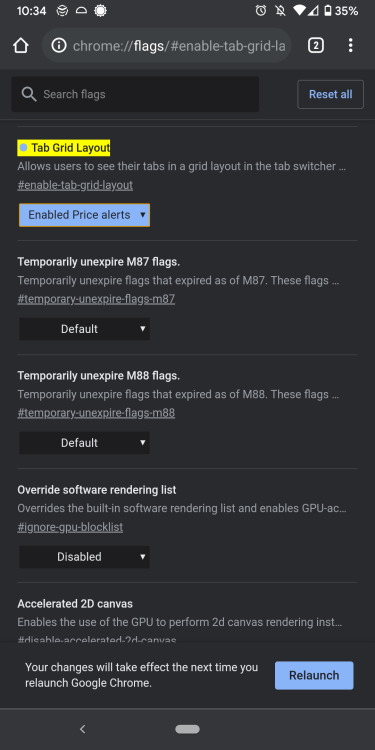Expand the M87 flags Default dropdown
Image resolution: width=375 pixels, height=750 pixels.
(84, 329)
